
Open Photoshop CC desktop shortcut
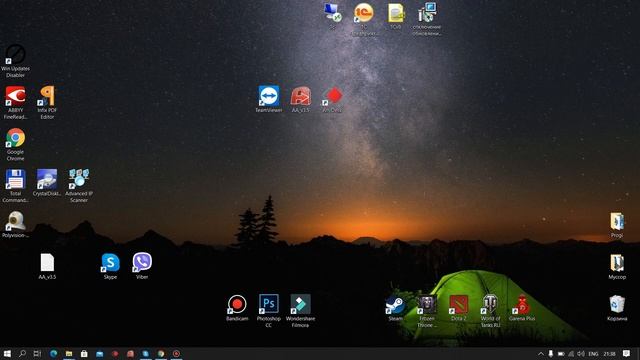269,311
